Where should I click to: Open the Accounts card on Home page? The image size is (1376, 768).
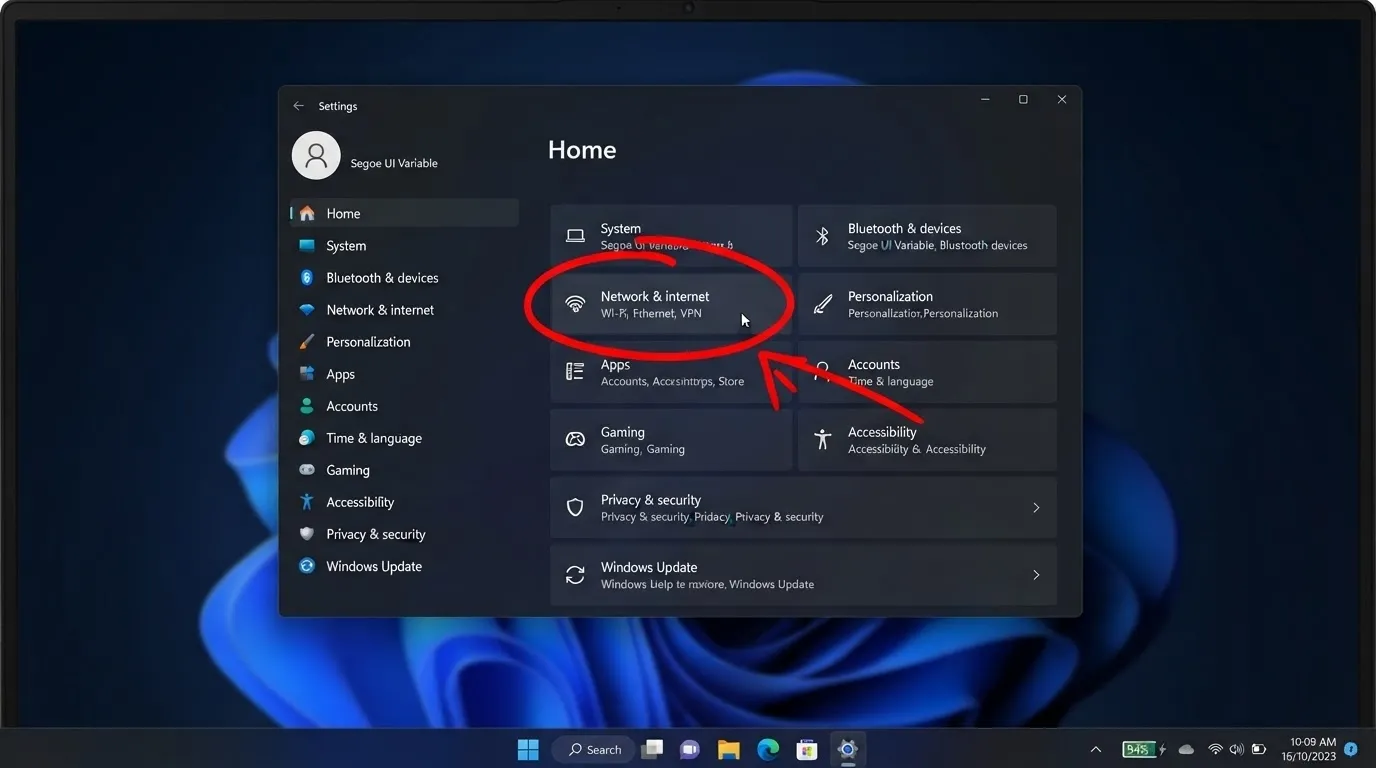[x=927, y=372]
